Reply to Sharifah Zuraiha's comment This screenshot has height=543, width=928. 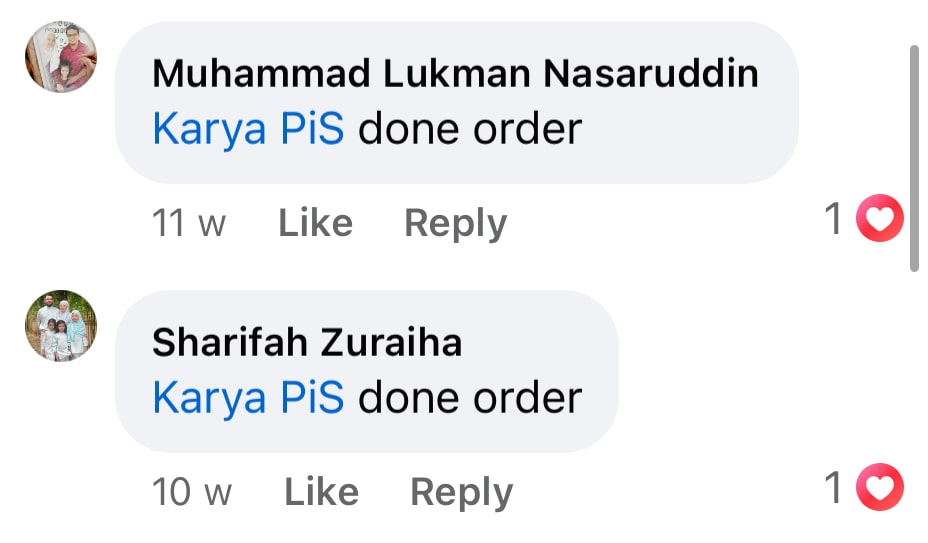(x=461, y=493)
